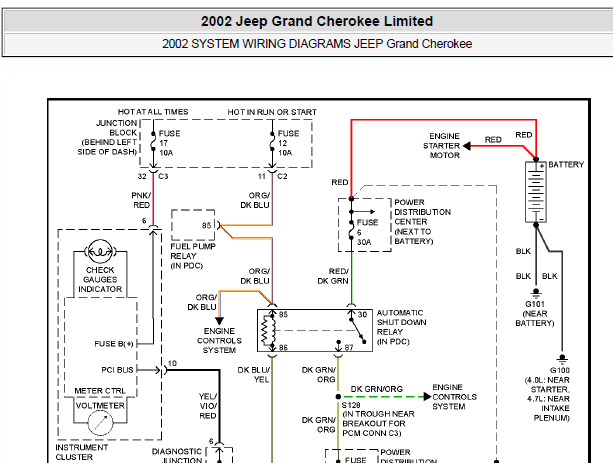The width and height of the screenshot is (613, 463).
Task: Click the 'PNK/RED' wire label
Action: point(141,200)
